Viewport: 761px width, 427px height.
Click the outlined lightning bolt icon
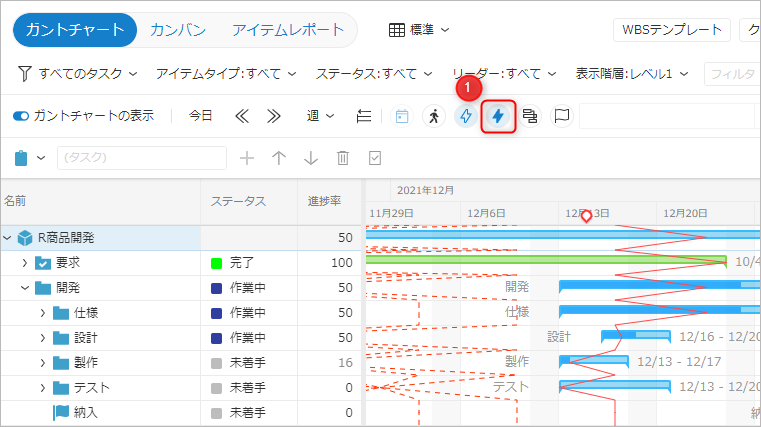[x=465, y=116]
